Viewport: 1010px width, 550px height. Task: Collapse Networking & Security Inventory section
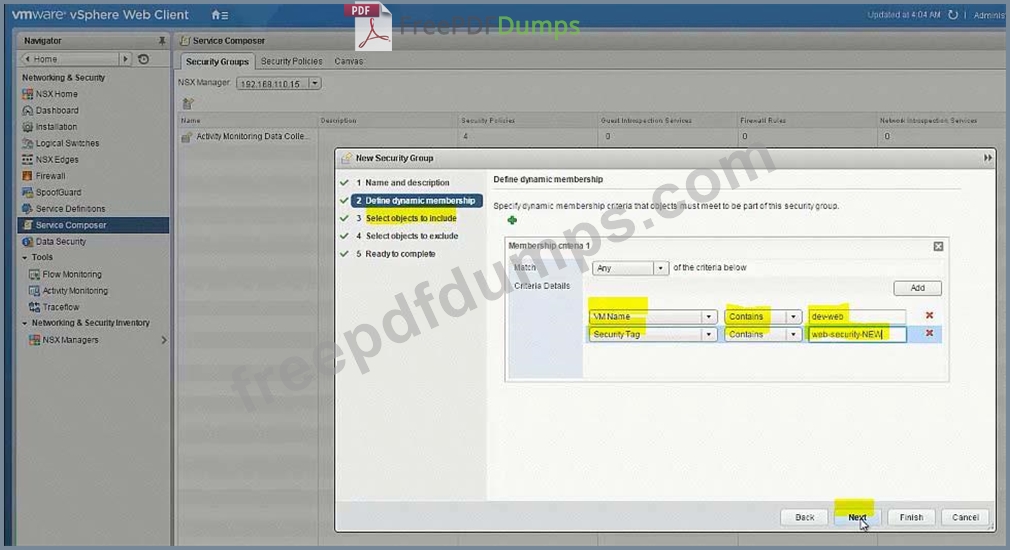[x=25, y=323]
